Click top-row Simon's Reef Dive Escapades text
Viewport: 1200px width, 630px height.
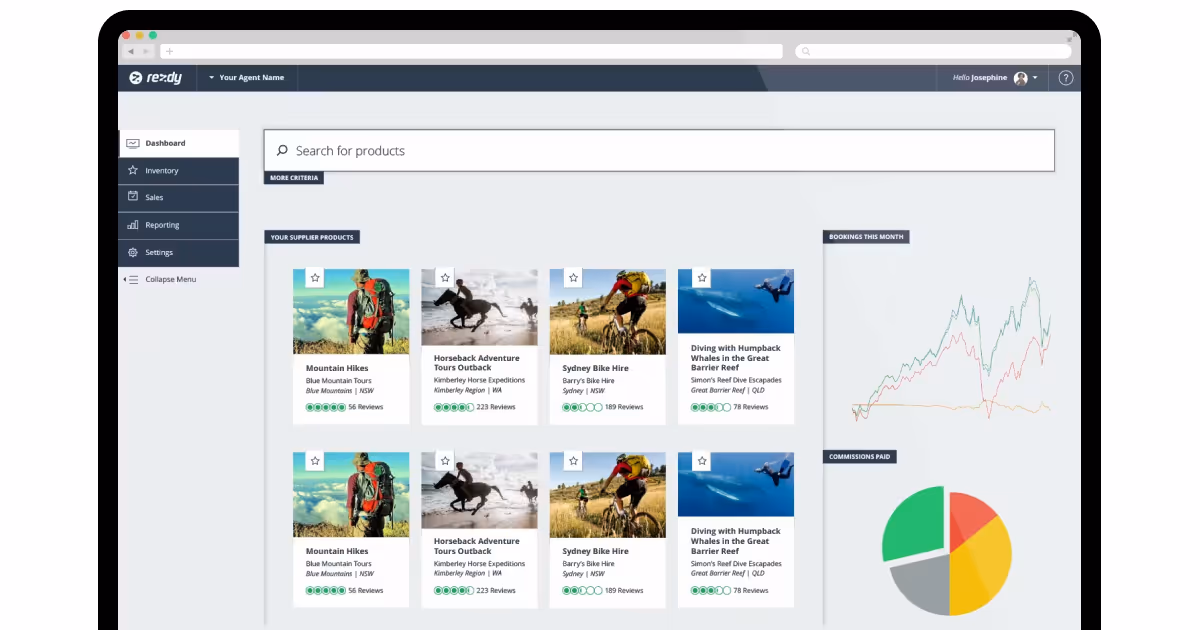coord(736,380)
